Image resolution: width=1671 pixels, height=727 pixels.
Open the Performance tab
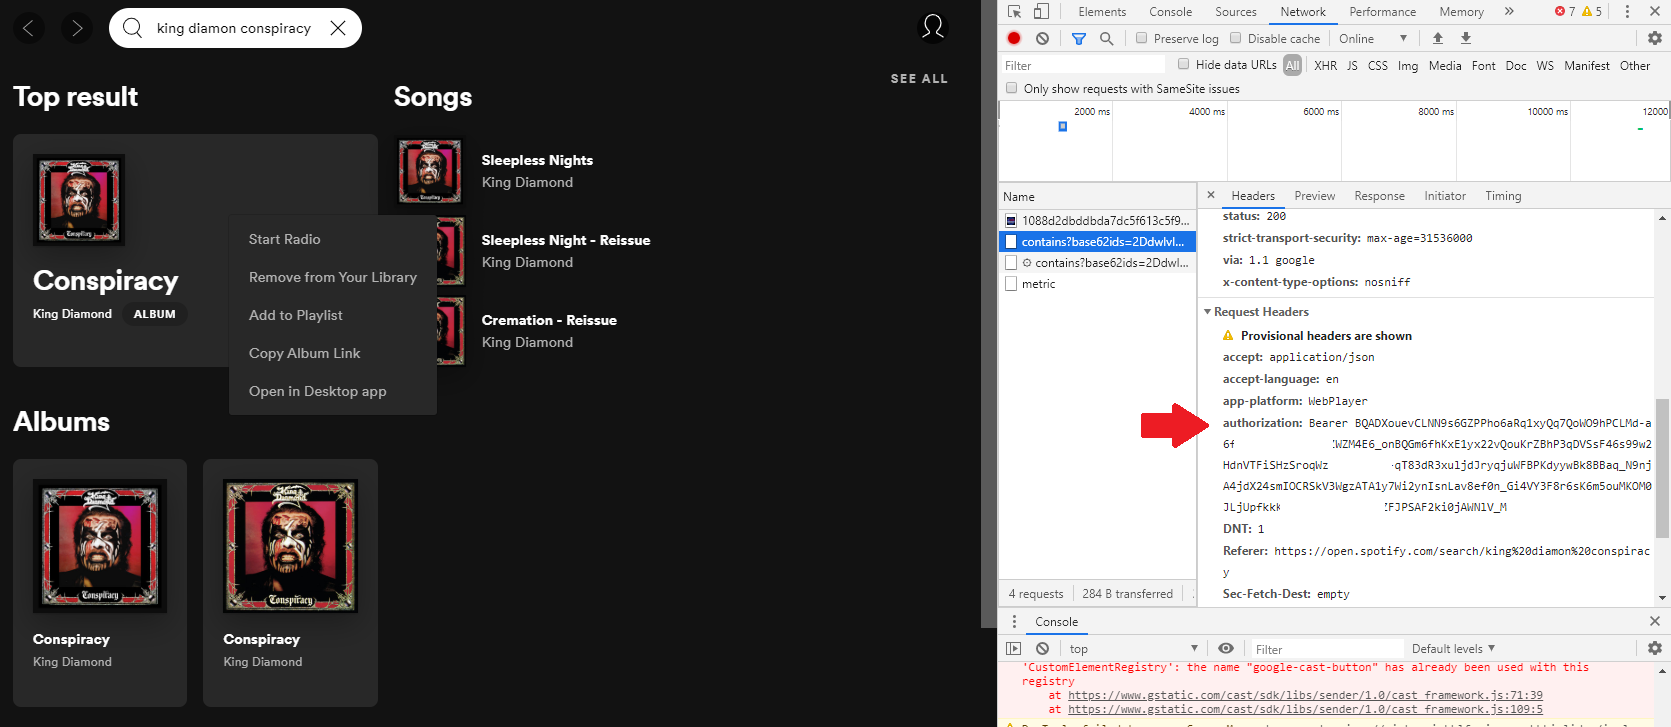tap(1383, 12)
